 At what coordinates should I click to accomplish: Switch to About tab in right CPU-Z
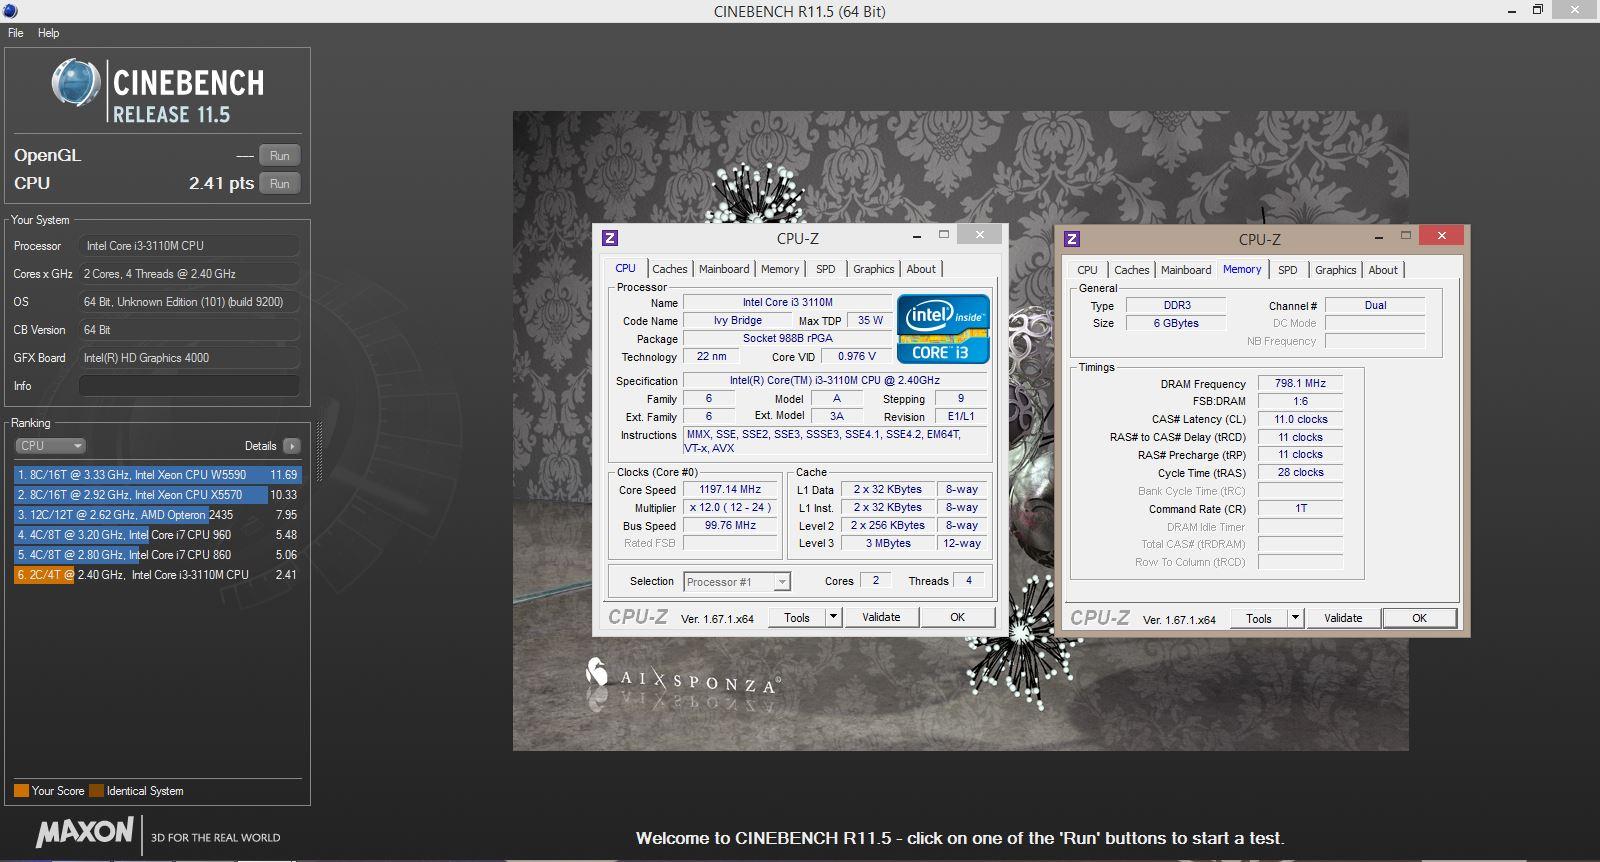click(x=1383, y=270)
